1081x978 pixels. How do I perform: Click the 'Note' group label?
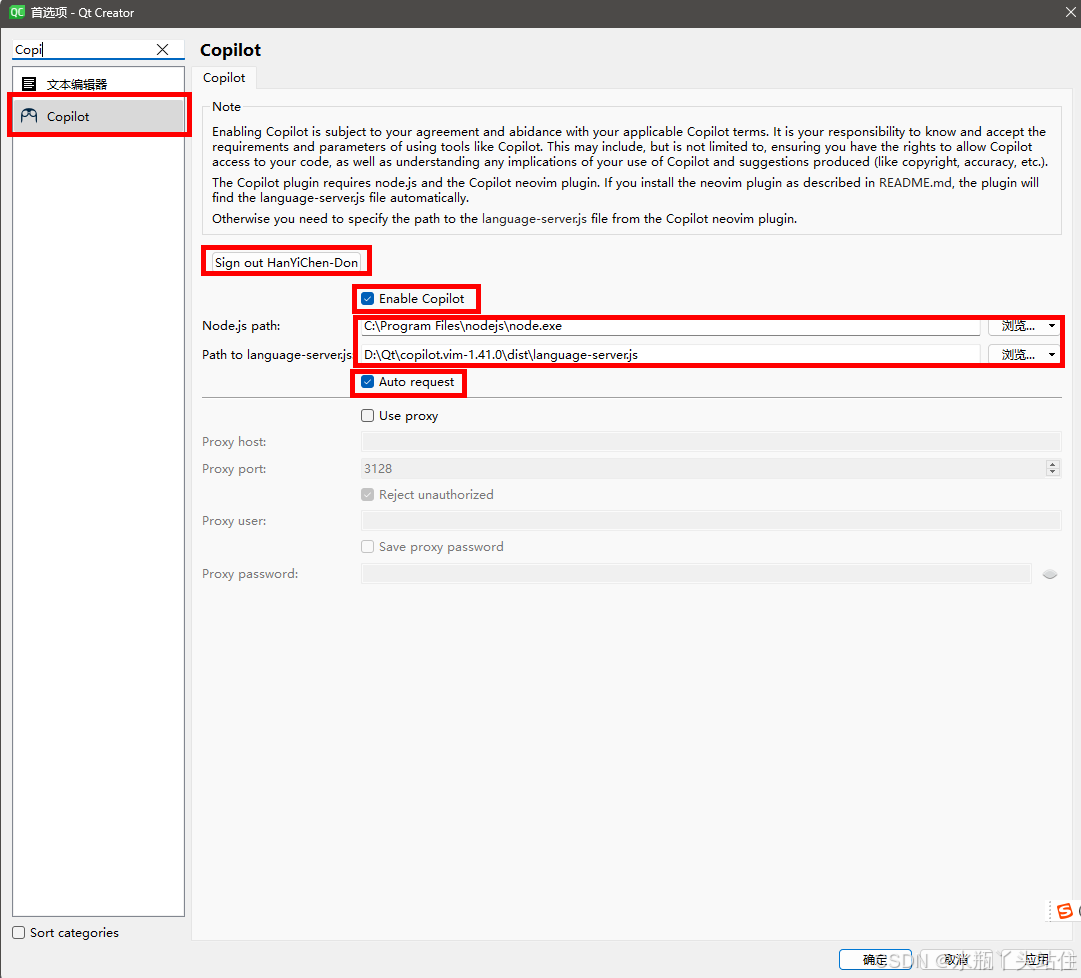tap(226, 107)
